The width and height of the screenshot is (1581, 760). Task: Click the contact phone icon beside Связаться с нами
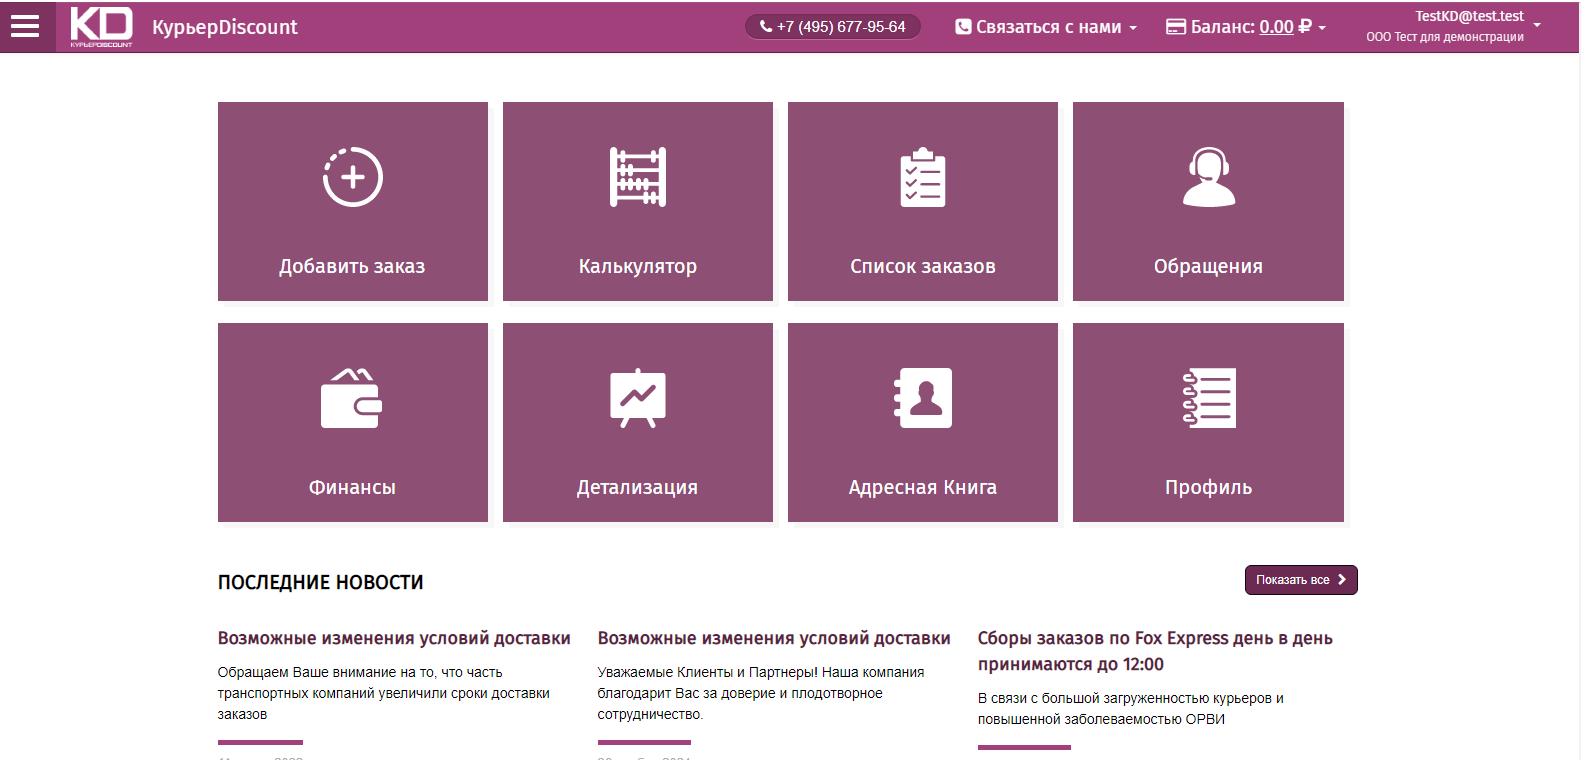click(x=963, y=27)
